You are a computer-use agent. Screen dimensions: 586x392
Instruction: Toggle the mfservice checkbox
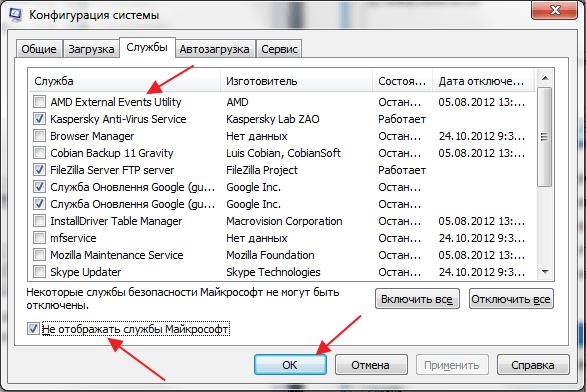pos(39,238)
